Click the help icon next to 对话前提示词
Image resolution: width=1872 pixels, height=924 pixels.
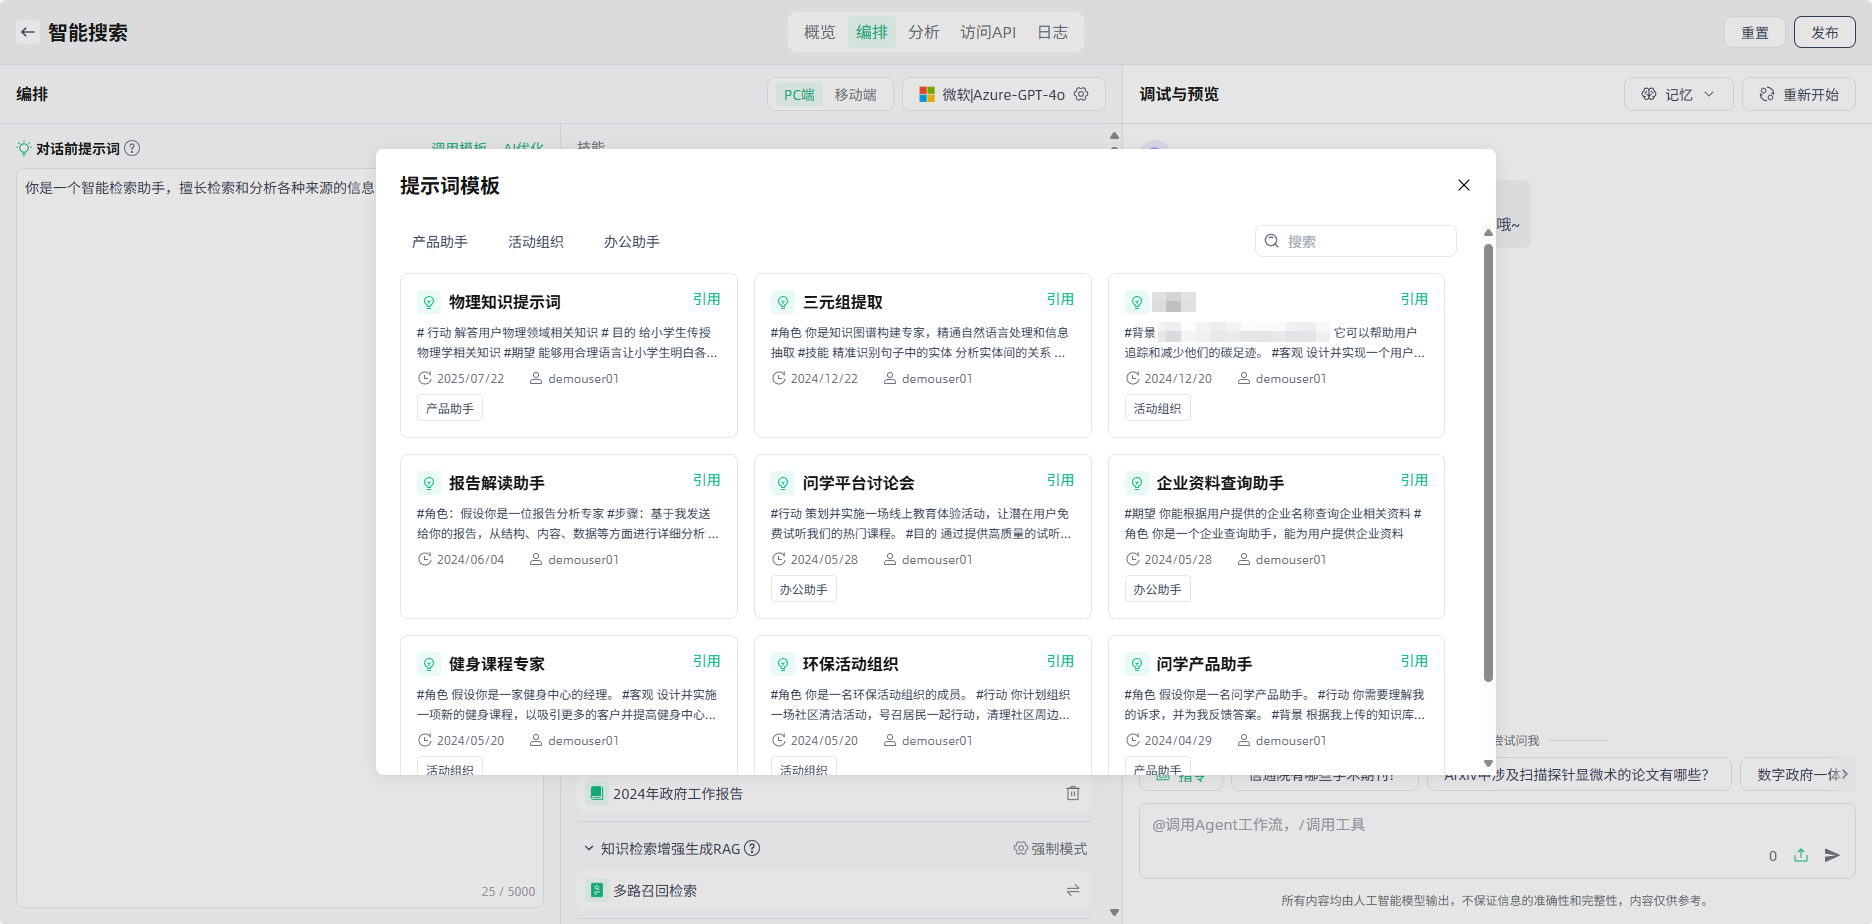coord(132,148)
